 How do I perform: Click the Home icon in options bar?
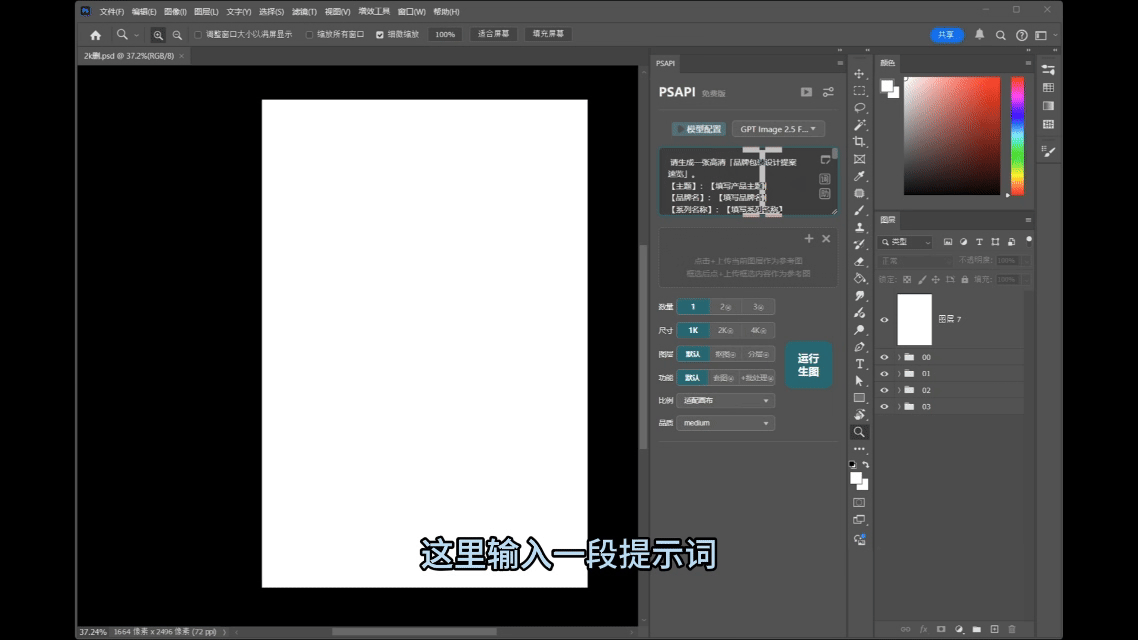tap(96, 35)
